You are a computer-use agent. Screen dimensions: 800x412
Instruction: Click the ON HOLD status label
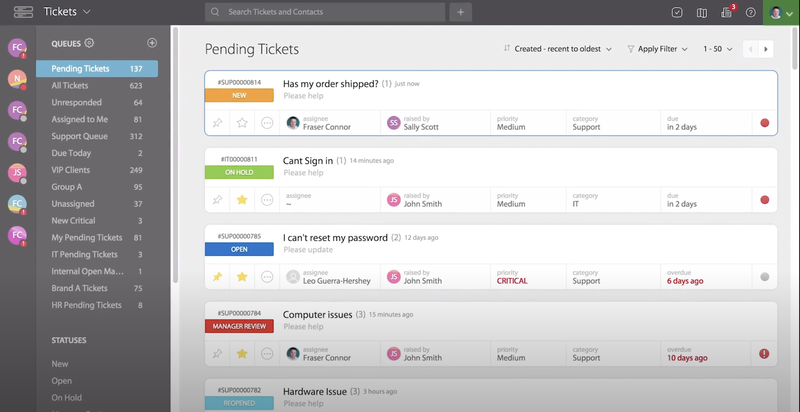click(239, 172)
